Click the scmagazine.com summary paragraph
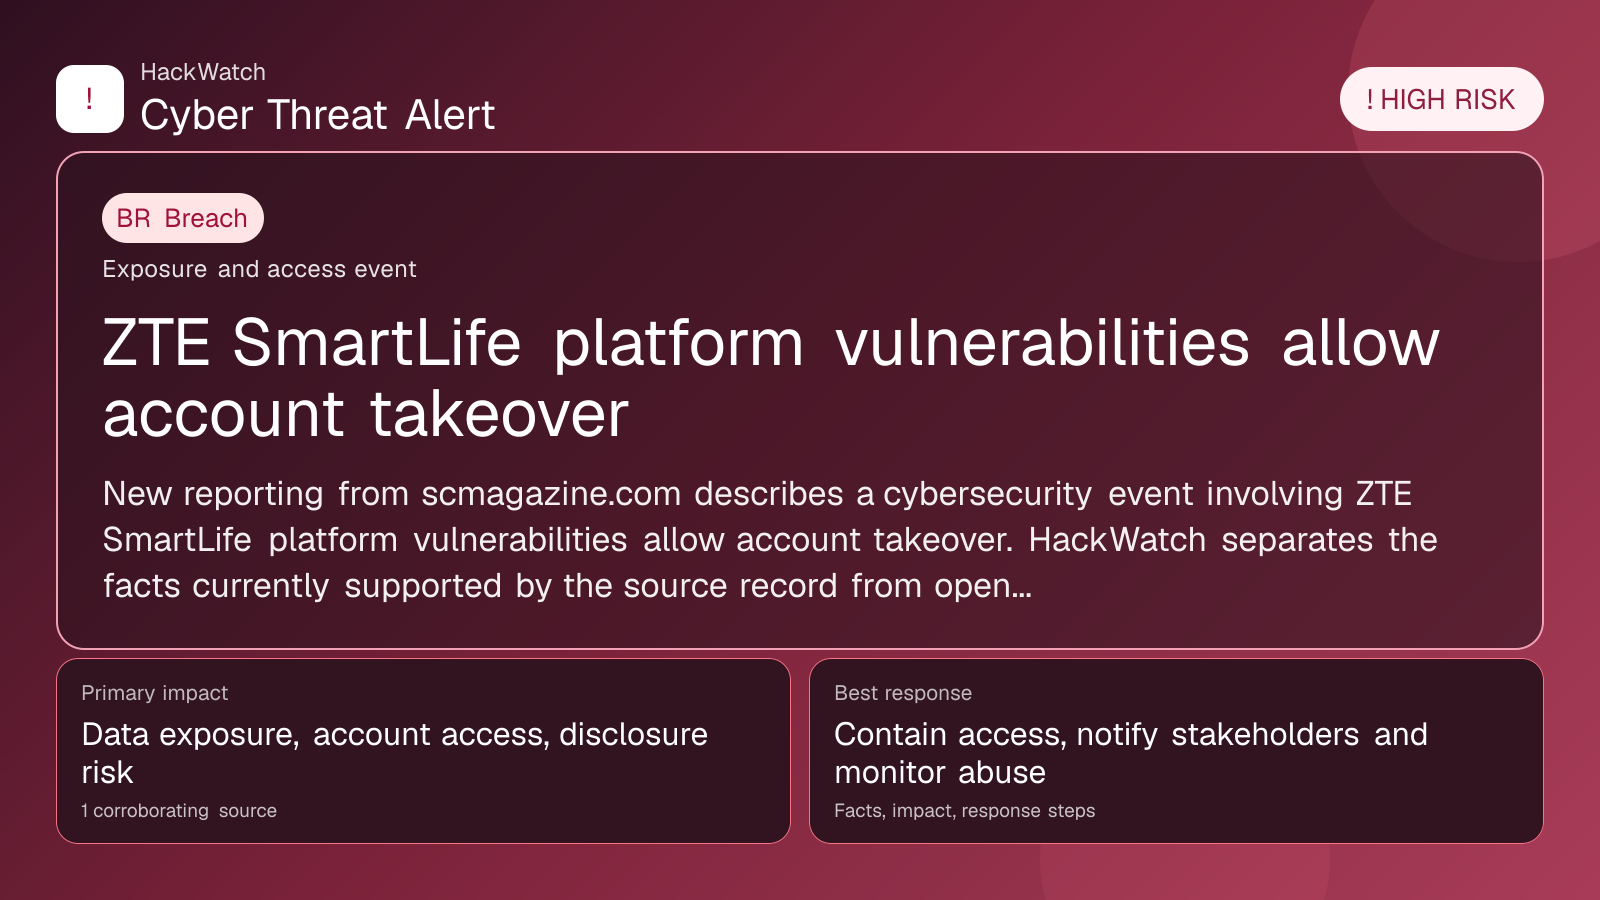1600x900 pixels. tap(770, 540)
